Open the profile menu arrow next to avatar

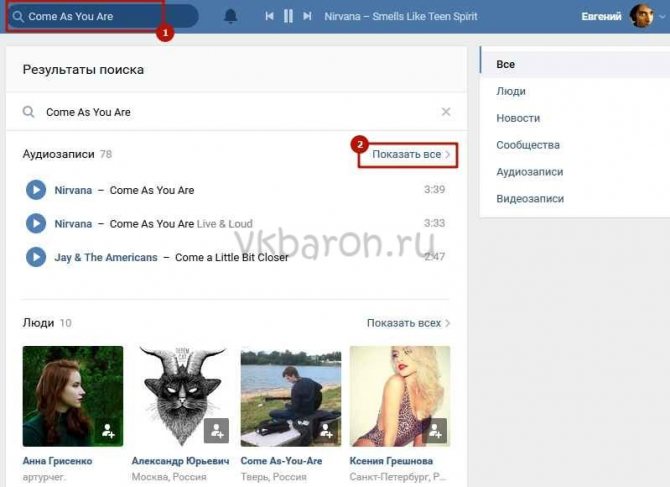[x=662, y=17]
